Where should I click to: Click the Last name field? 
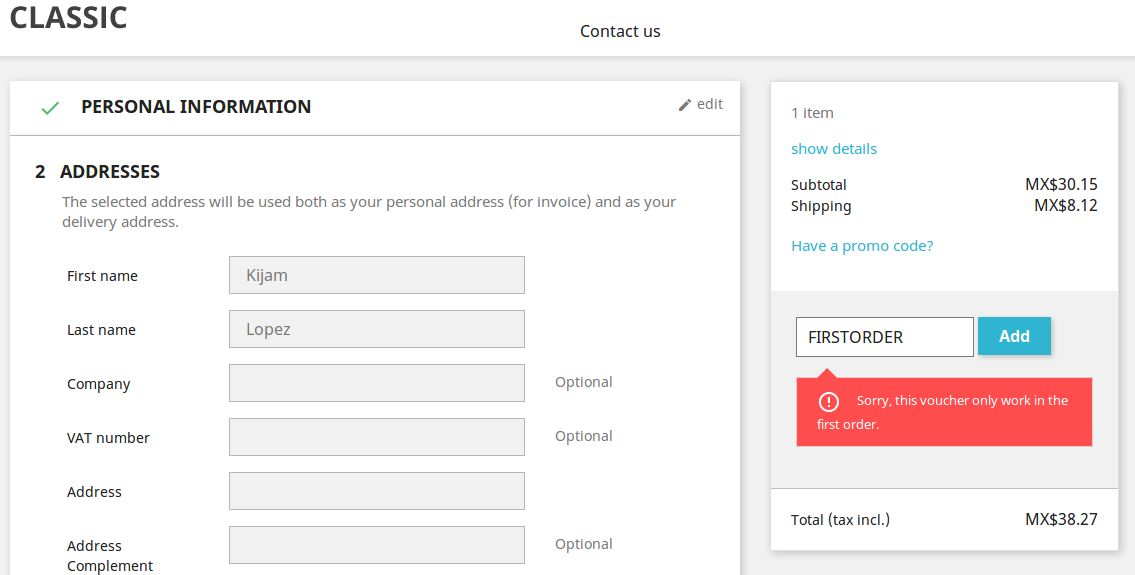click(x=376, y=329)
